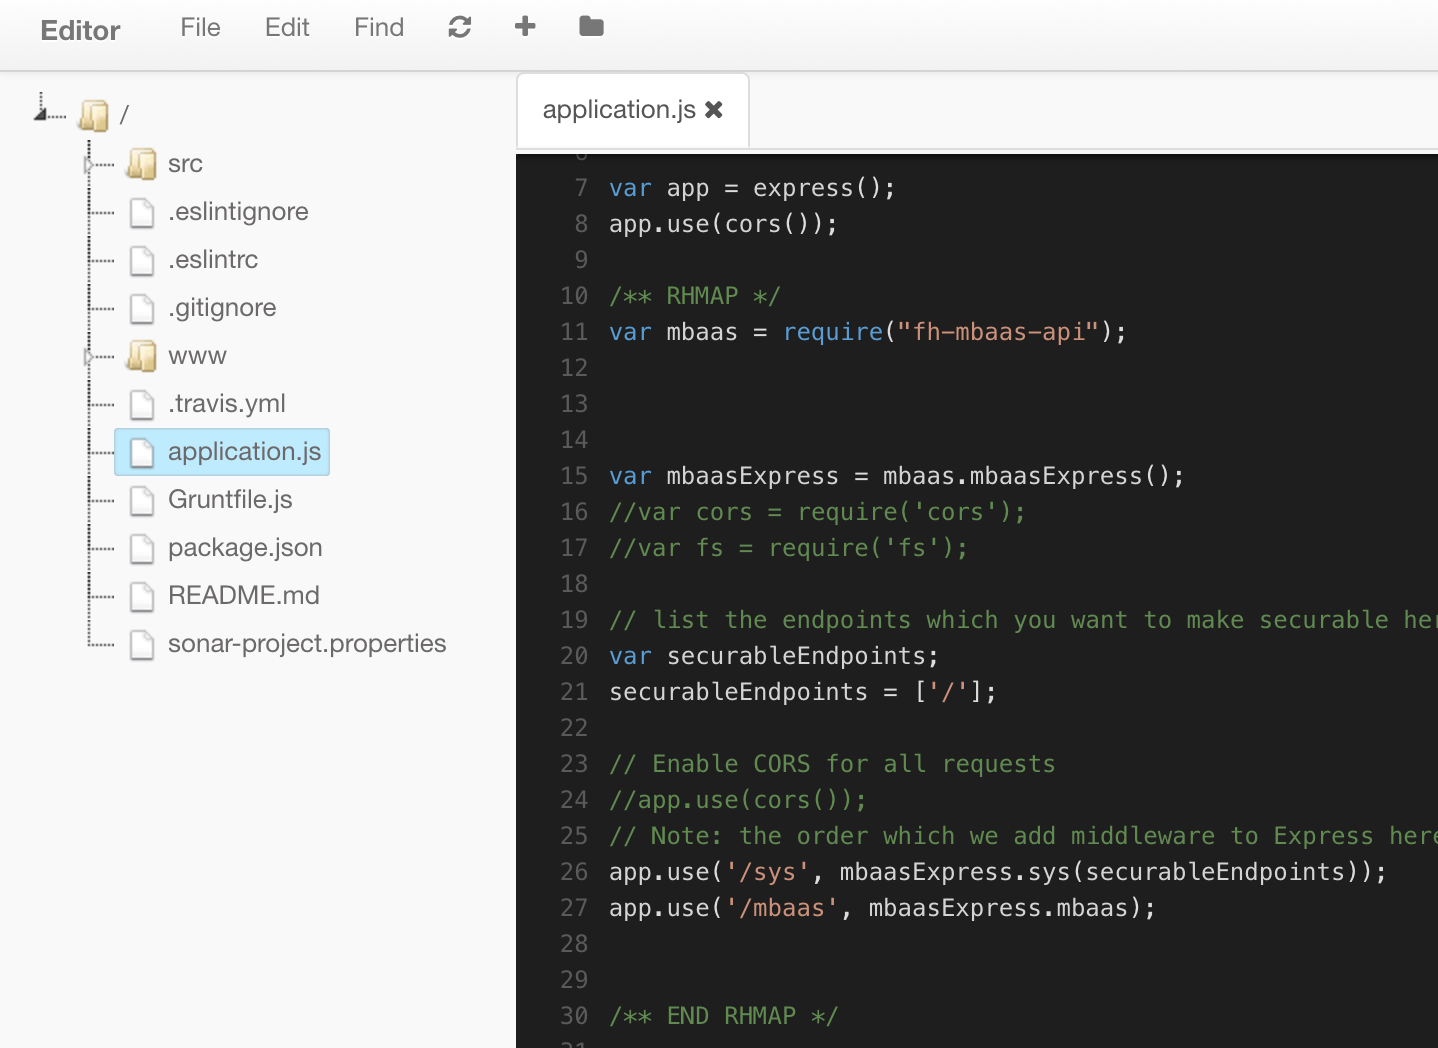Click the package.json file icon

coord(142,548)
